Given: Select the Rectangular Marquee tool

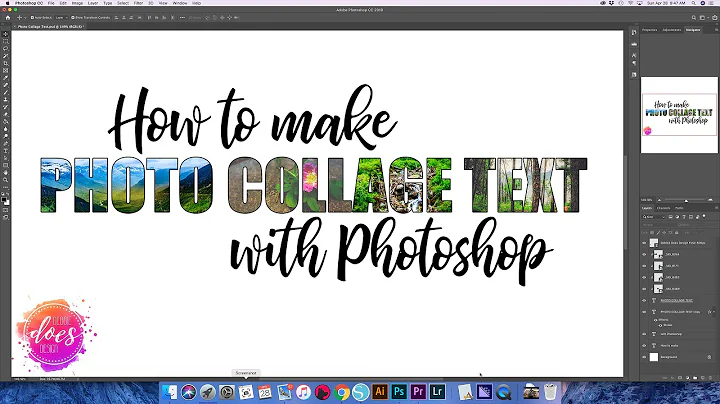Looking at the screenshot, I should coord(6,41).
